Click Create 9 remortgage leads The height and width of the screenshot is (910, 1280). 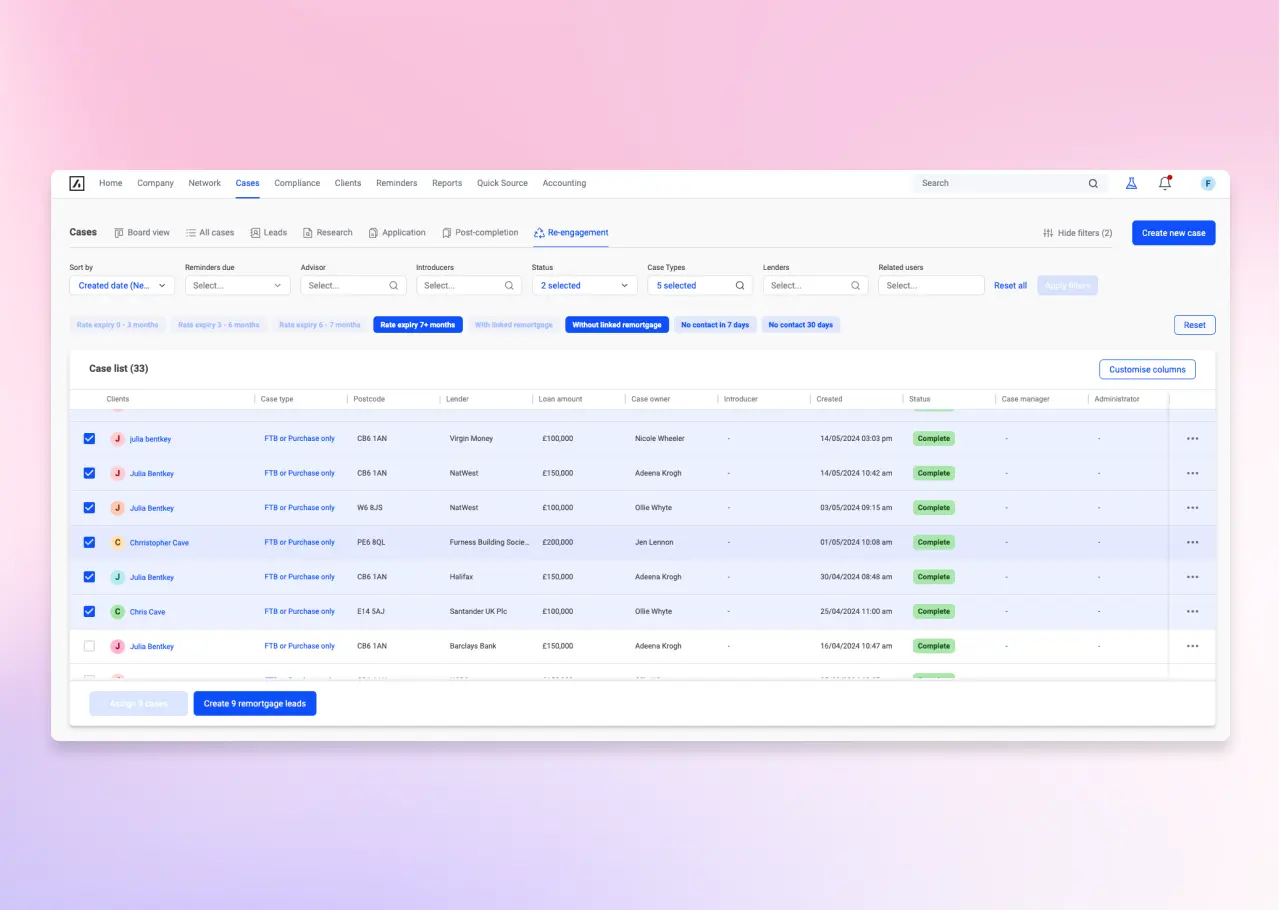(x=255, y=704)
